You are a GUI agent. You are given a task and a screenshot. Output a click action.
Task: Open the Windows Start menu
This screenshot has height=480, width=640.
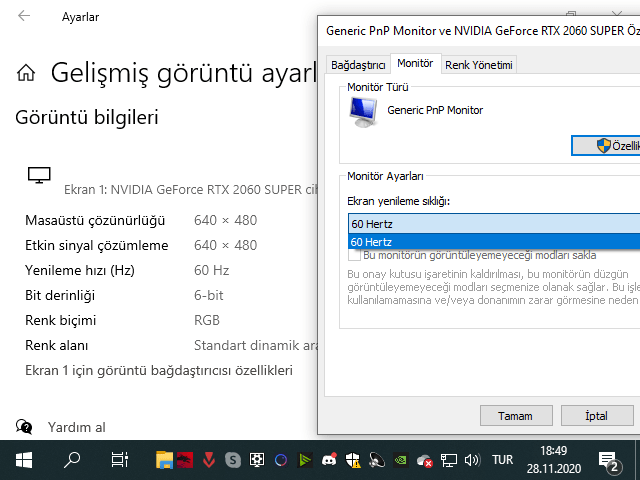tap(24, 460)
